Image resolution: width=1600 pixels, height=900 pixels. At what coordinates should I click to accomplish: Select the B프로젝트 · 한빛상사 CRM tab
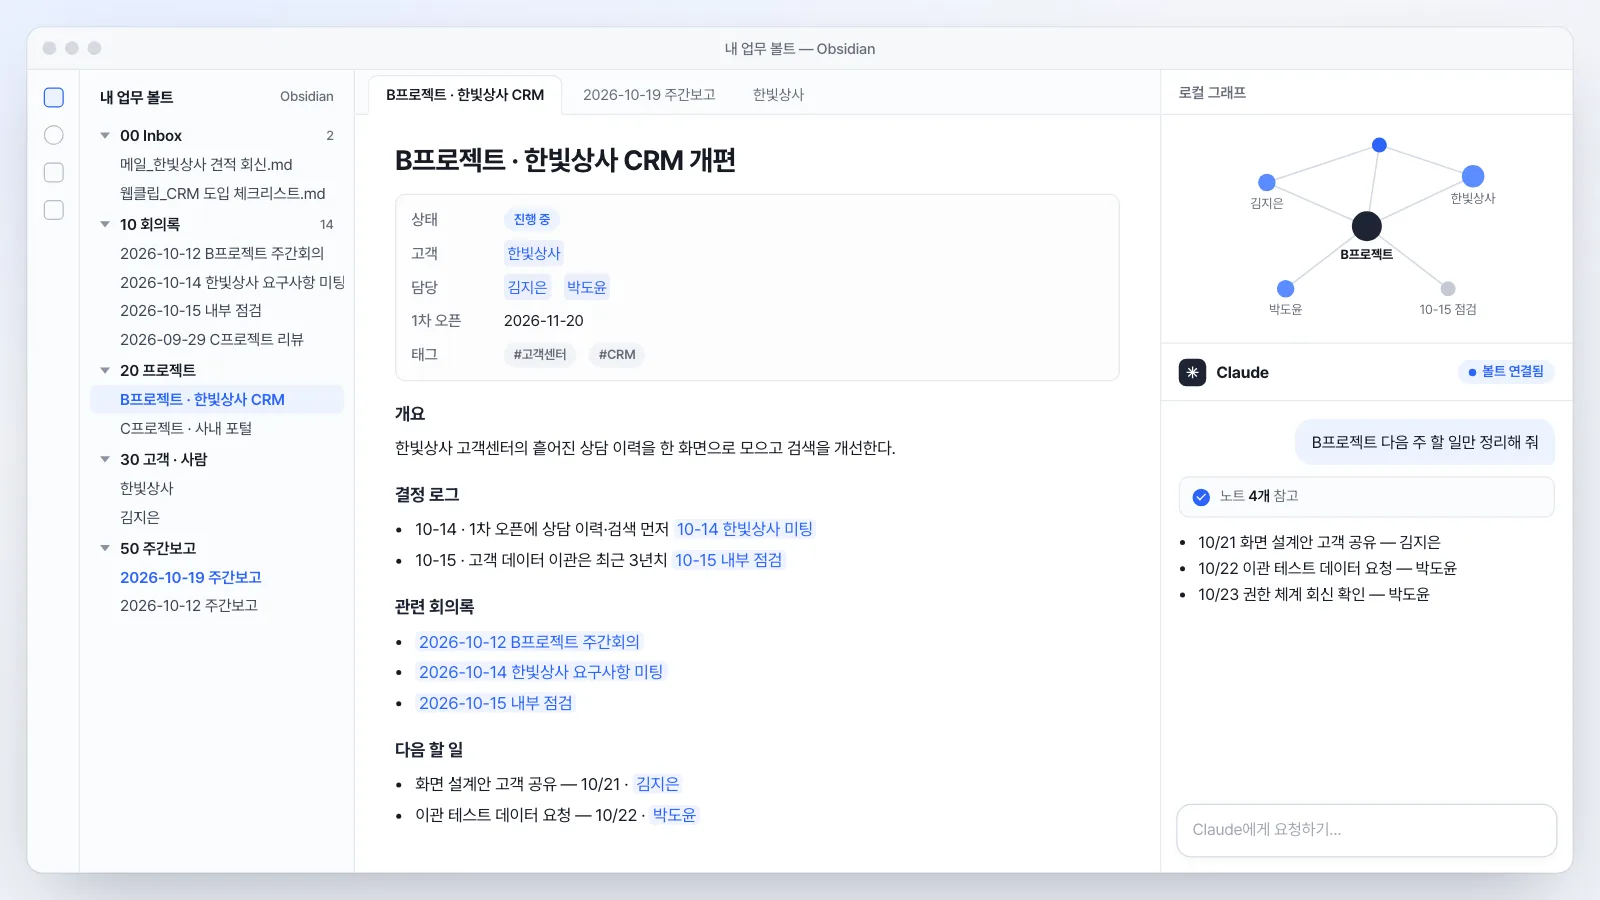465,95
